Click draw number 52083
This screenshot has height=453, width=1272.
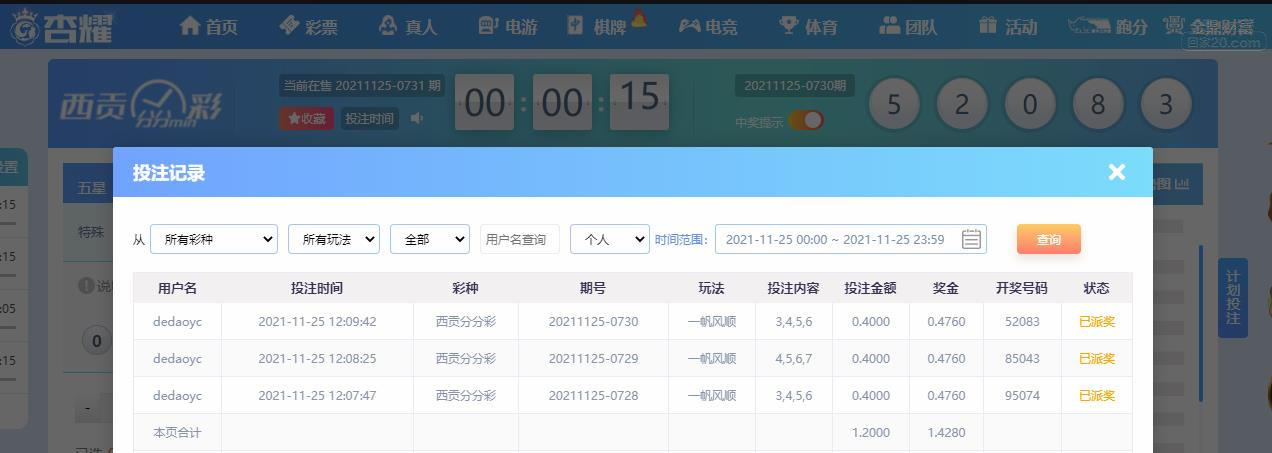[x=1022, y=322]
